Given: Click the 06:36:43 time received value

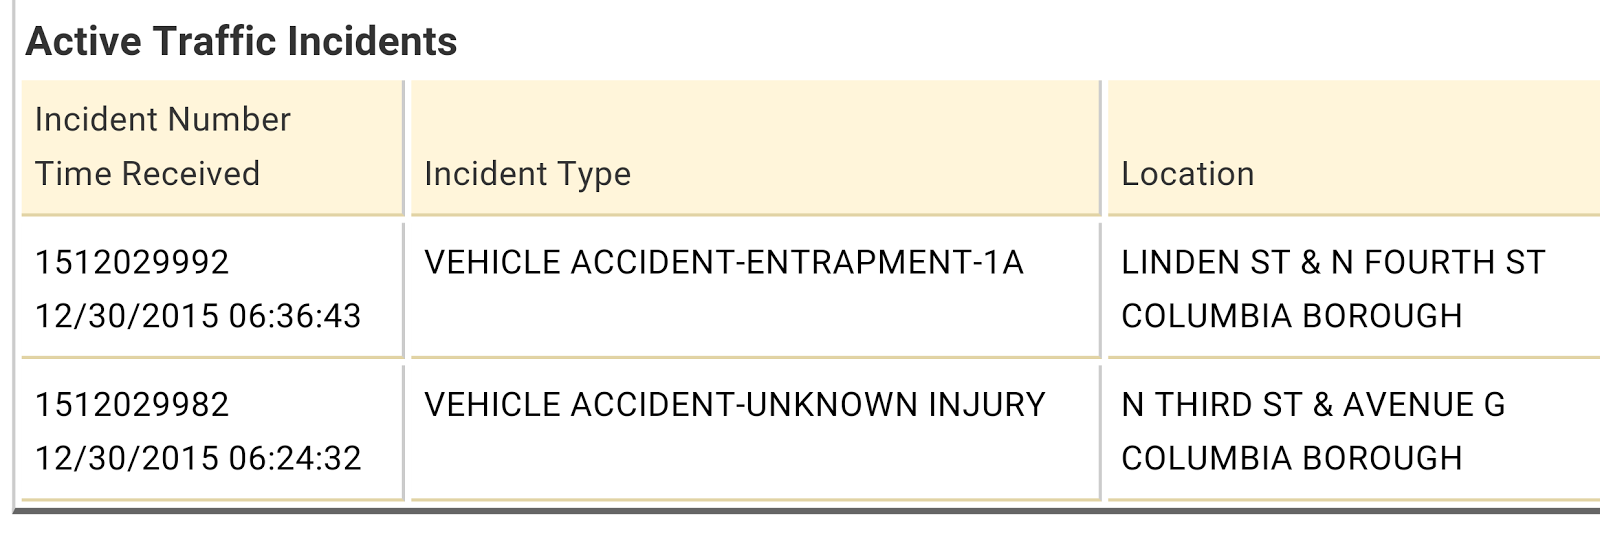Looking at the screenshot, I should pyautogui.click(x=295, y=317).
